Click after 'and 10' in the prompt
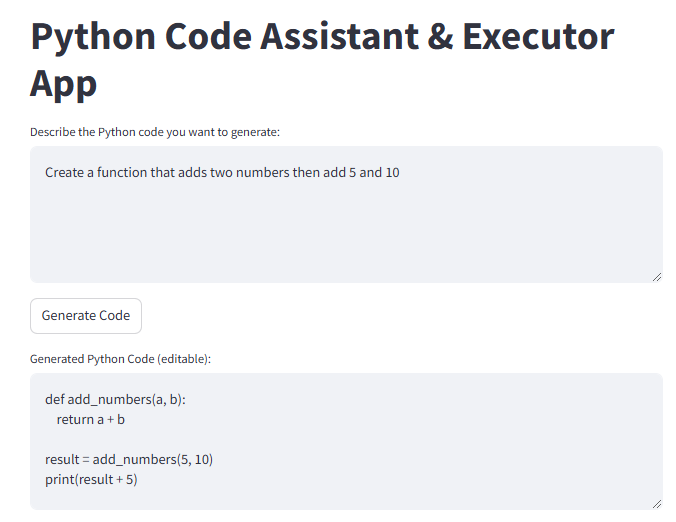The height and width of the screenshot is (522, 676). [402, 172]
